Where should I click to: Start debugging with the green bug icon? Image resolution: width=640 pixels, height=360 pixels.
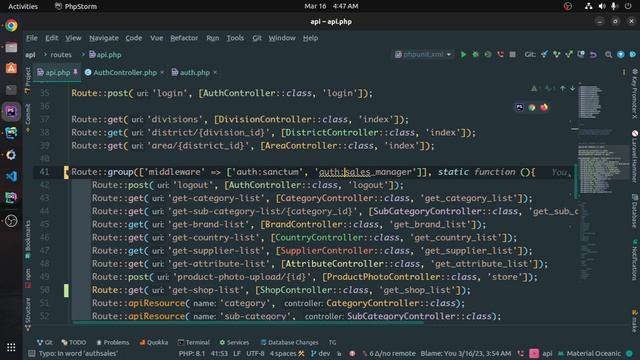[x=476, y=54]
